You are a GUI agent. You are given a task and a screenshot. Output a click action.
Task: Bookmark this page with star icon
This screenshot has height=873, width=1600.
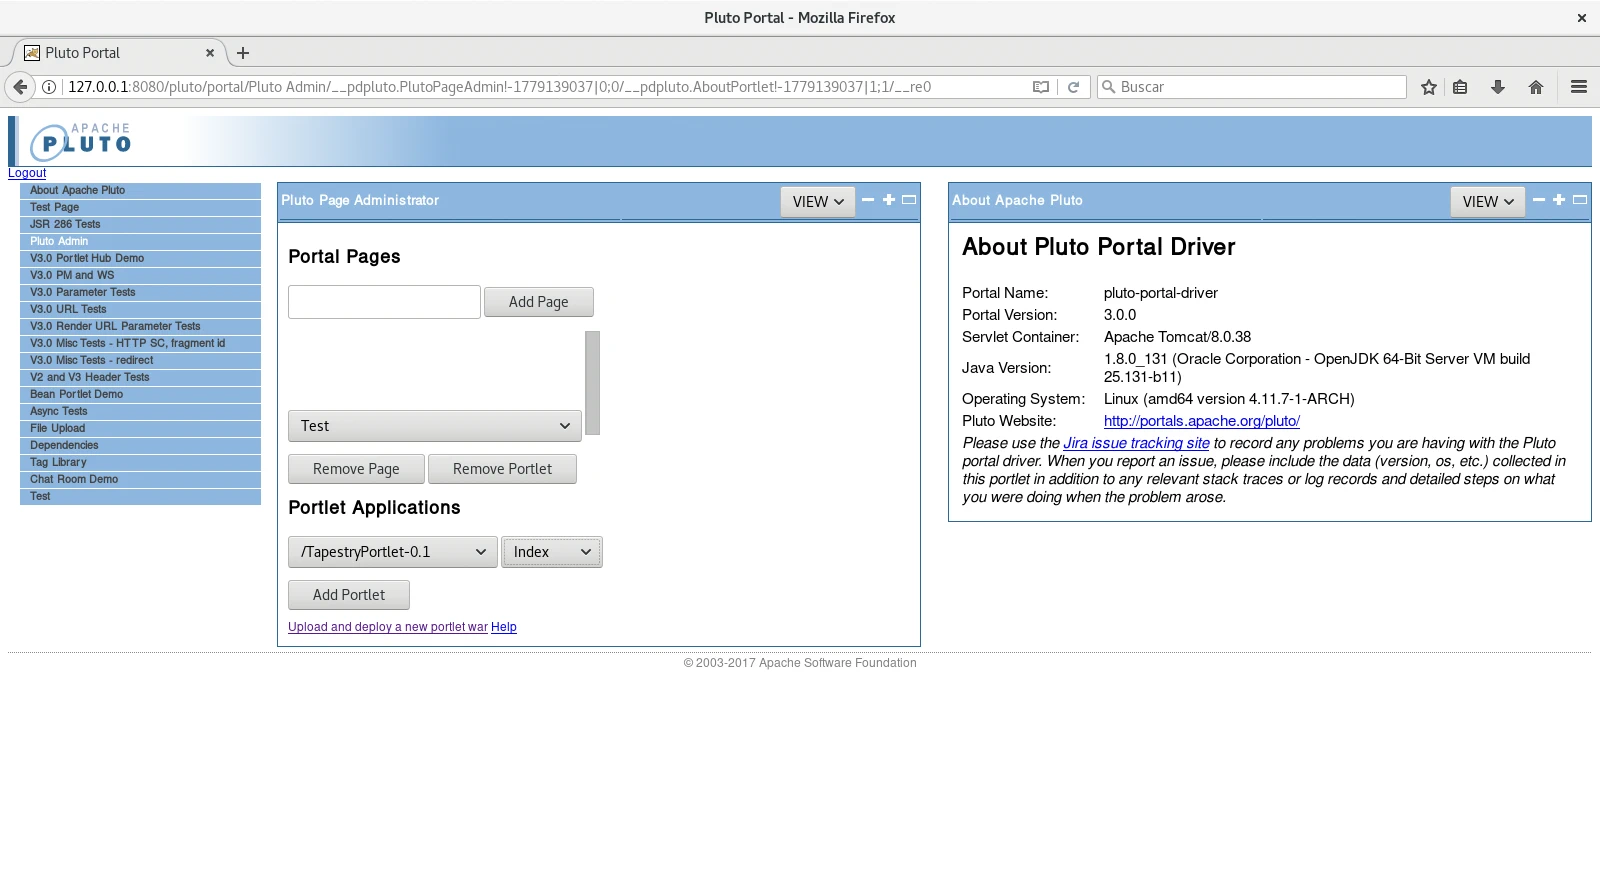pyautogui.click(x=1429, y=87)
